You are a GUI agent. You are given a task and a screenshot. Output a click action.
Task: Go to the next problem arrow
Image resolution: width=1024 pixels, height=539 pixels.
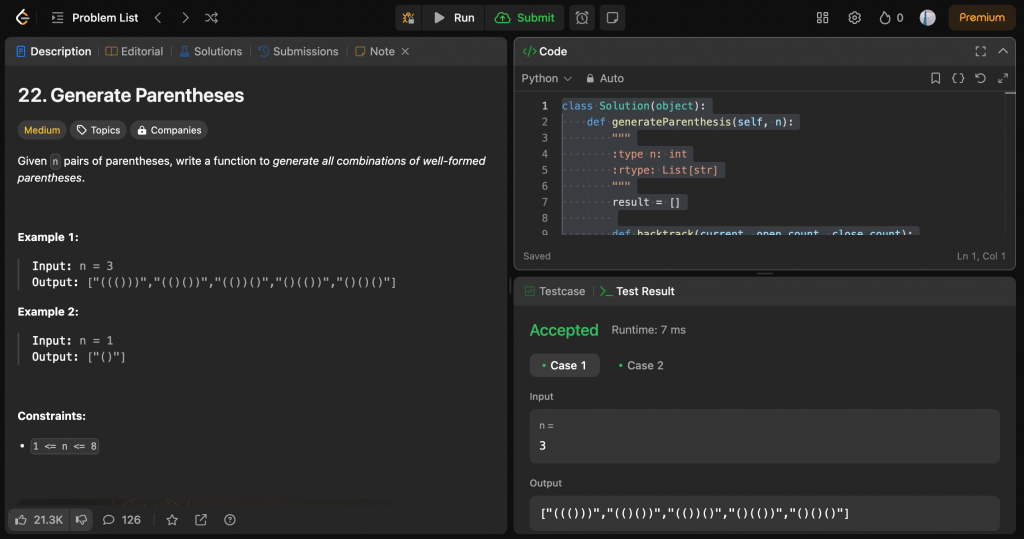(185, 18)
